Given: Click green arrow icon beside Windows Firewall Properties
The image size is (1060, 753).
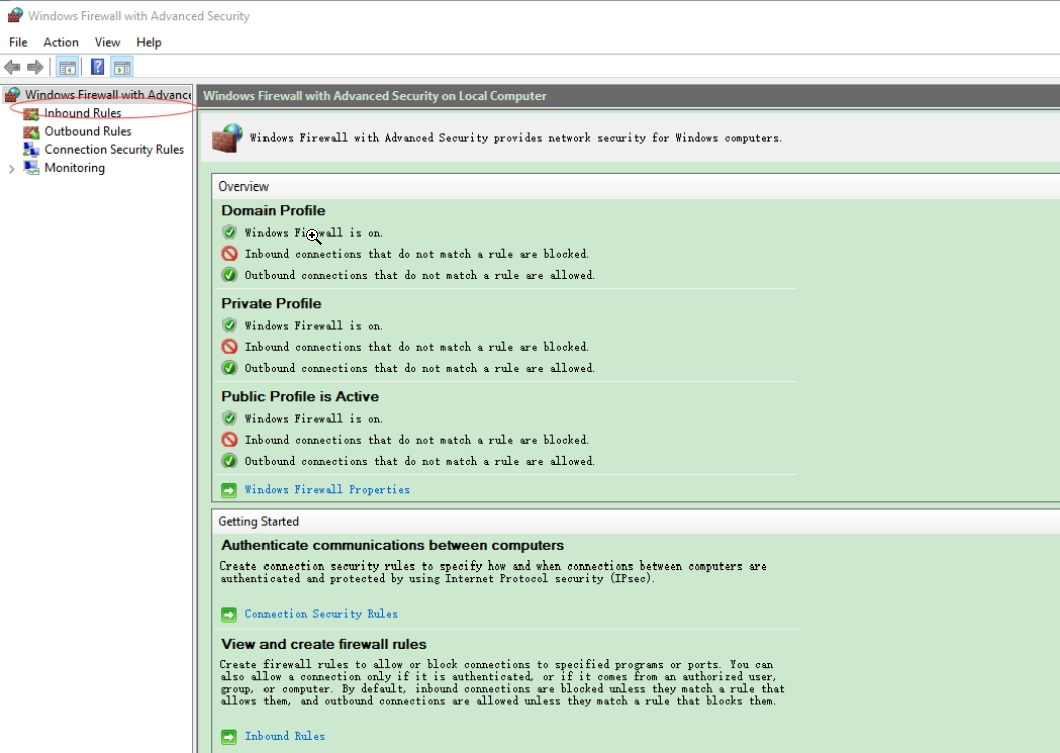Looking at the screenshot, I should [229, 490].
